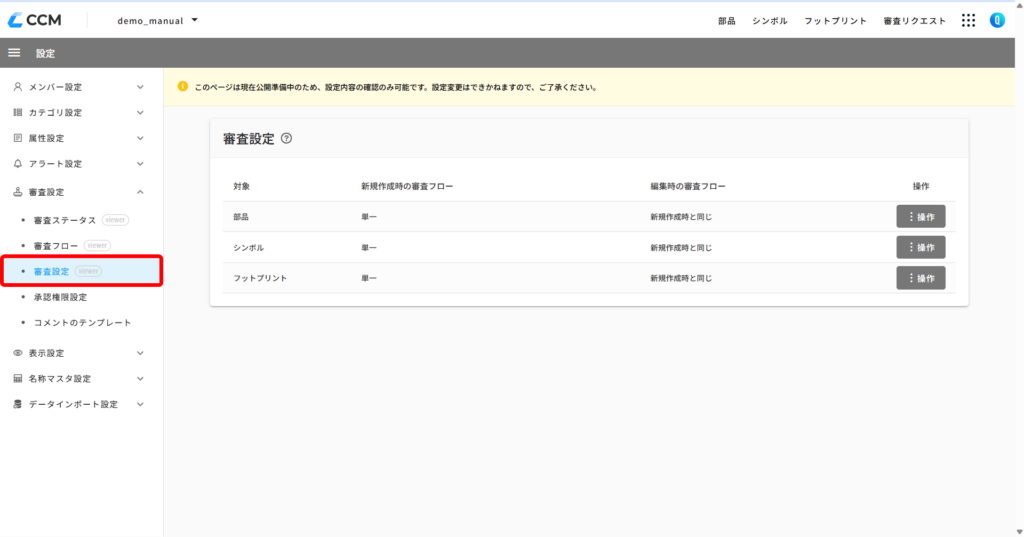Image resolution: width=1024 pixels, height=537 pixels.
Task: Expand 名称マスタ設定 chevron
Action: tap(140, 378)
